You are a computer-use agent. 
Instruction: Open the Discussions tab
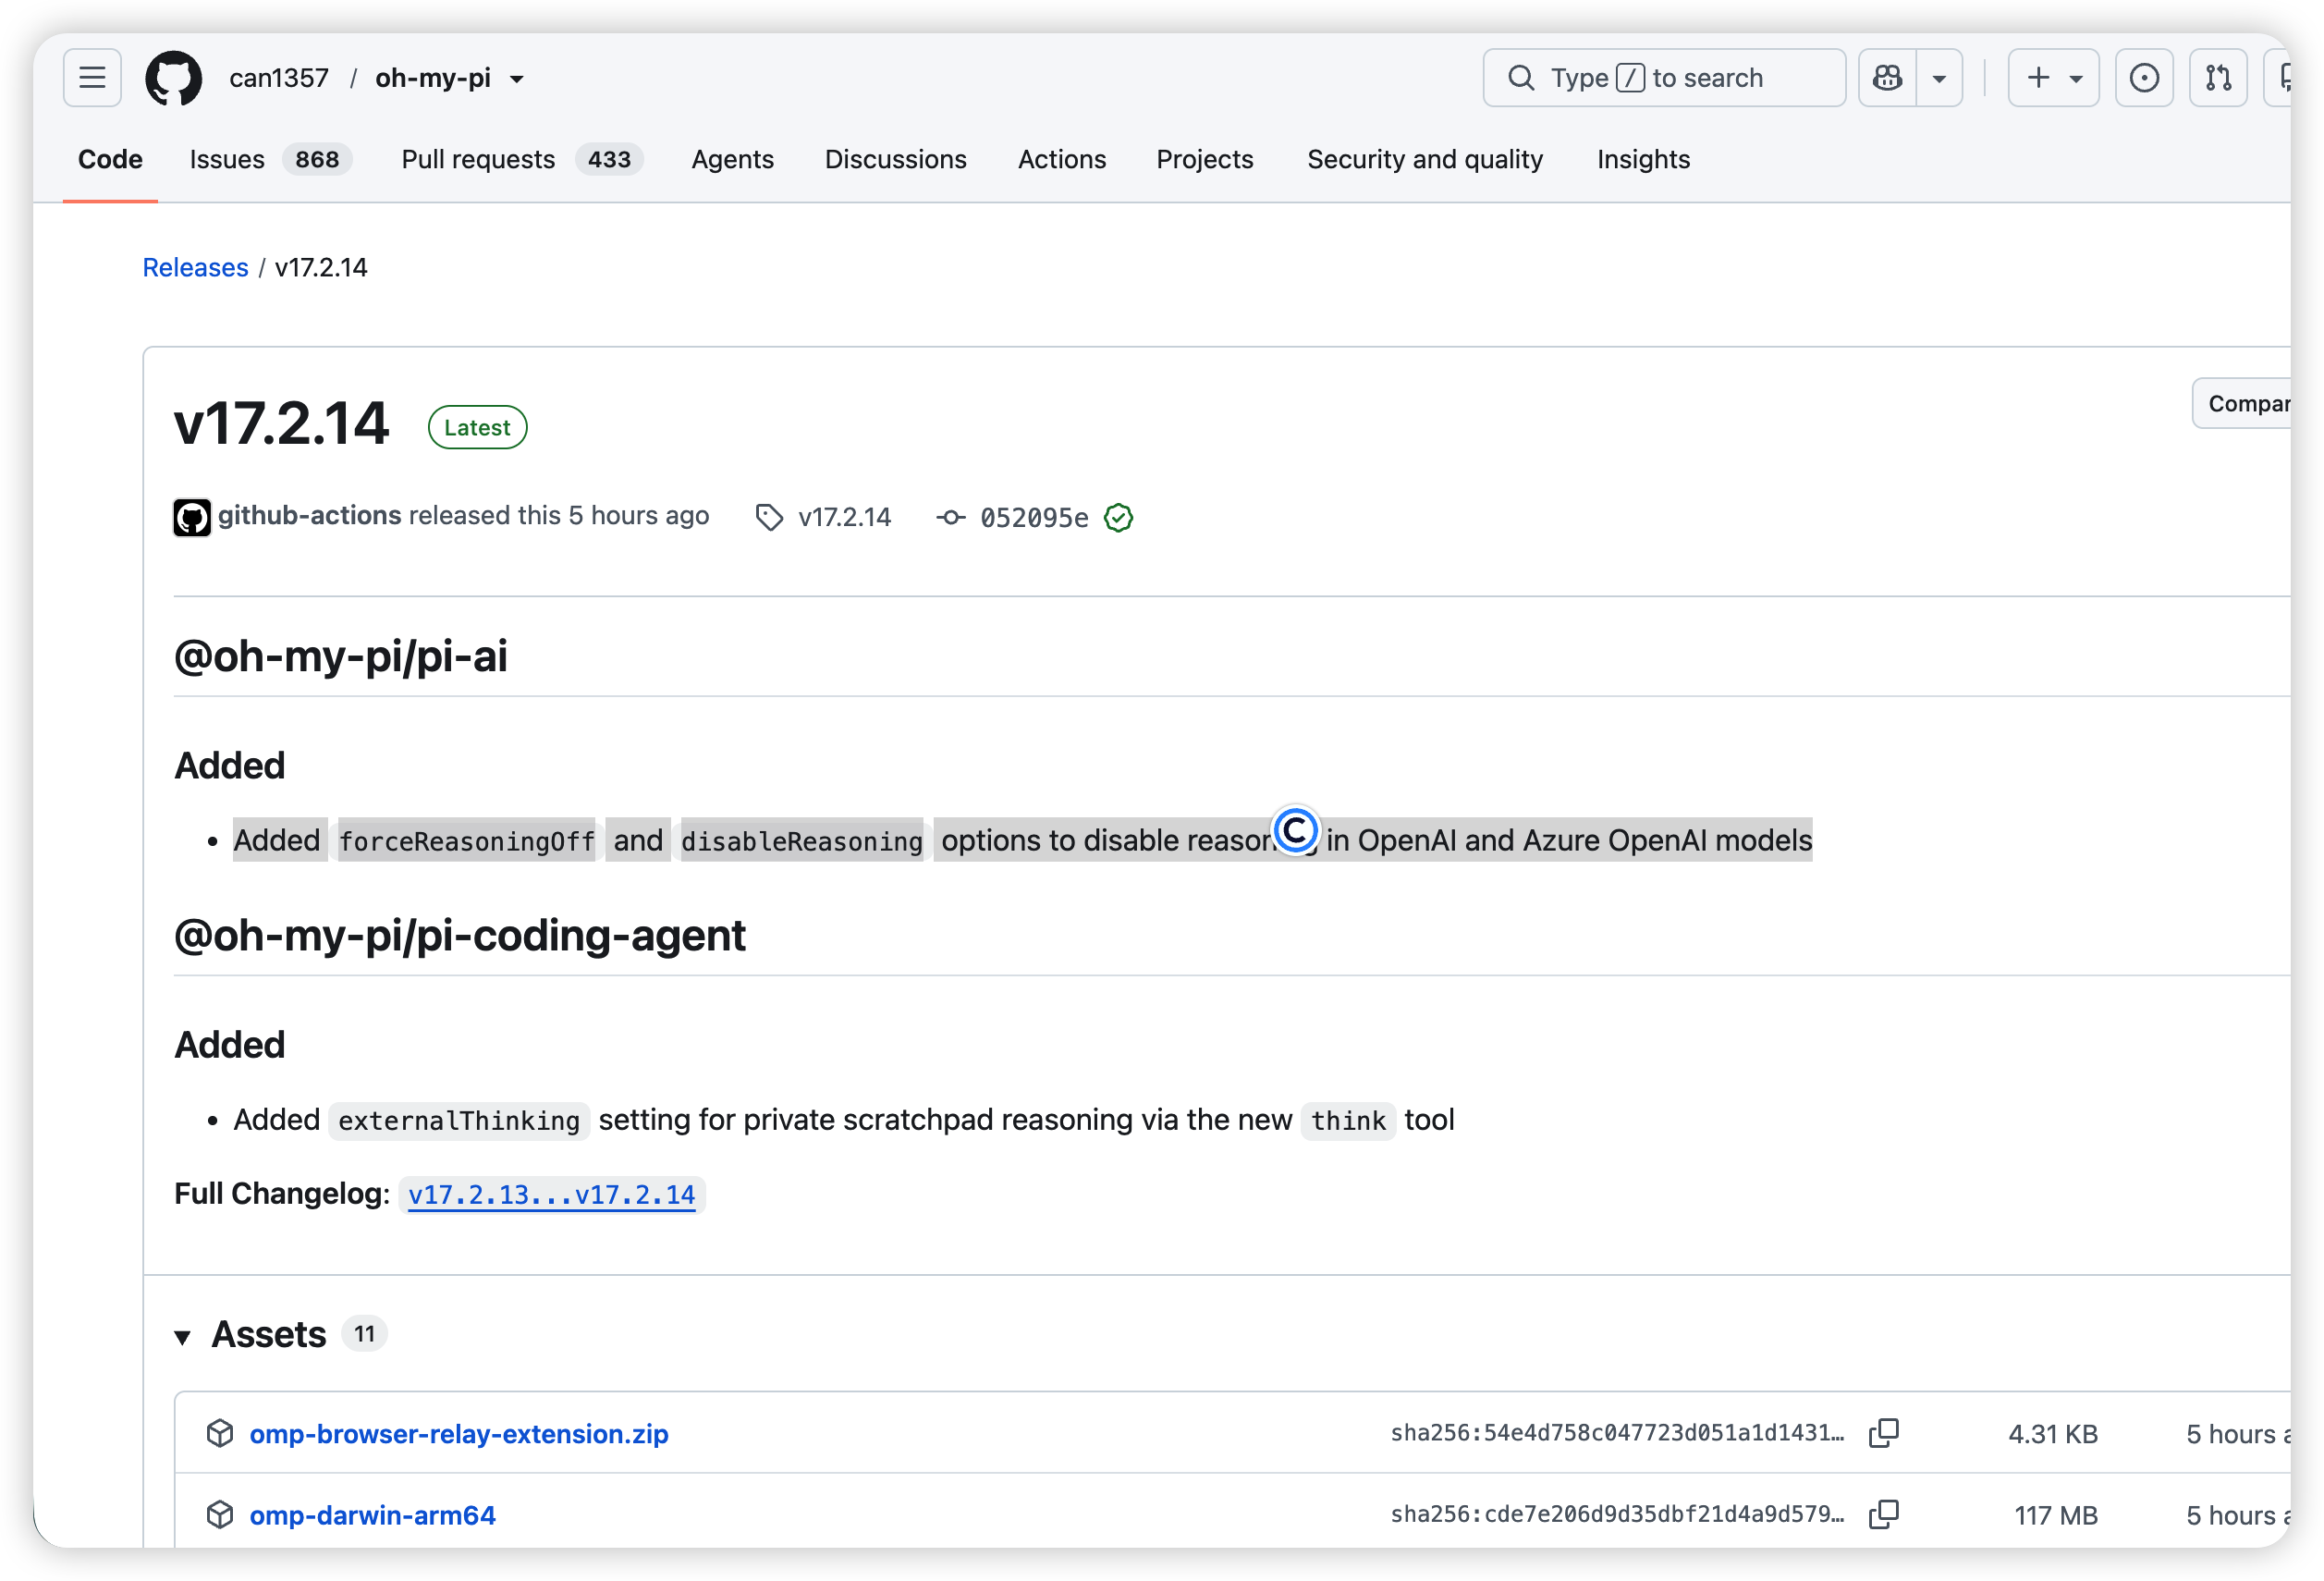click(895, 160)
